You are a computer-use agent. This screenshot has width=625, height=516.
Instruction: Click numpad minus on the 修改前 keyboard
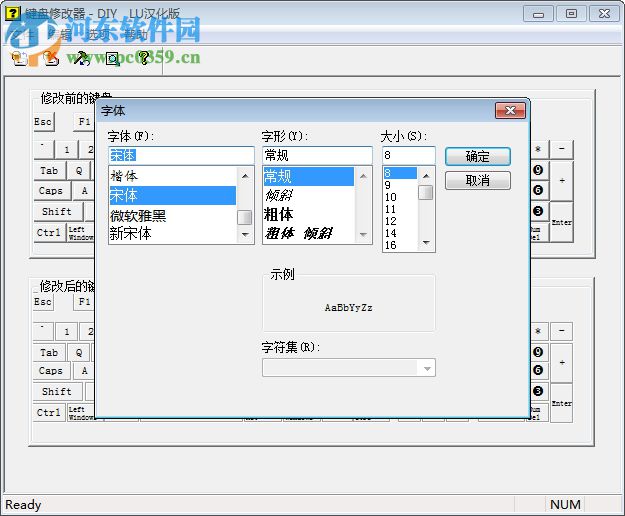coord(562,149)
